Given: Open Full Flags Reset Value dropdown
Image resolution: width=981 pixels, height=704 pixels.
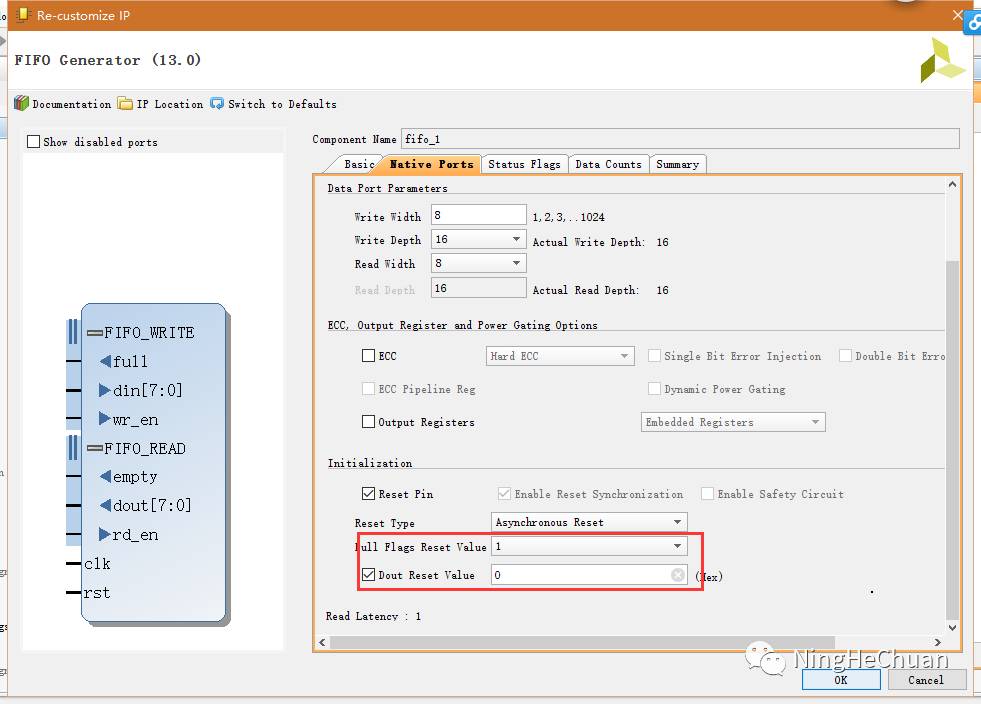Looking at the screenshot, I should 676,546.
